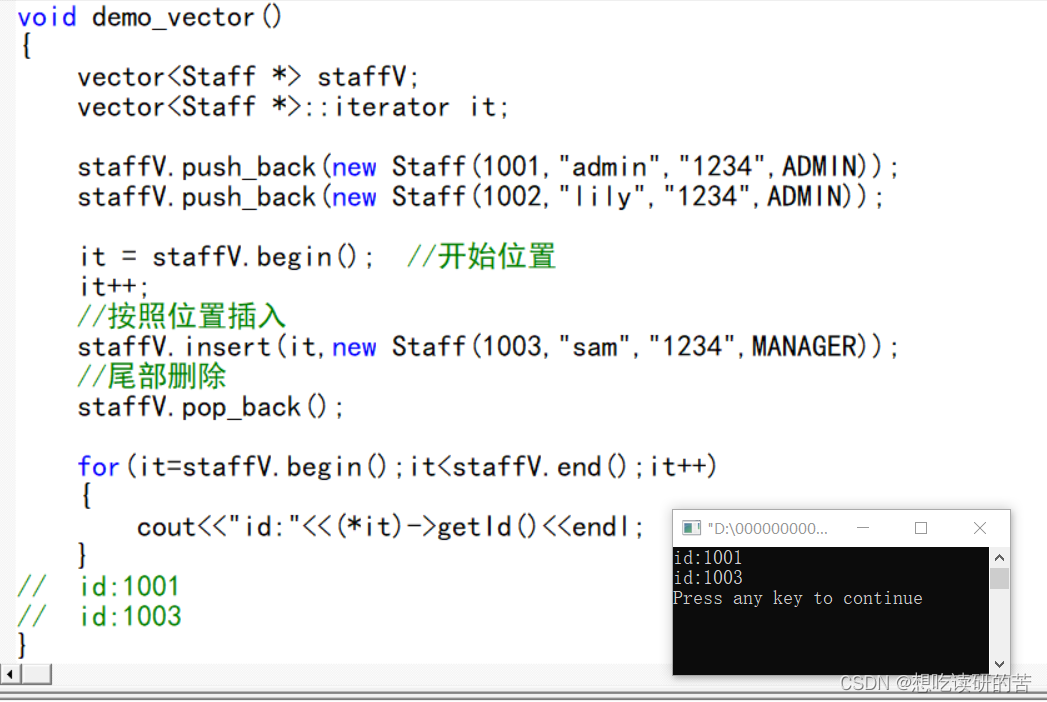Click the comment //按照位置插入
Image resolution: width=1047 pixels, height=702 pixels.
pos(181,316)
